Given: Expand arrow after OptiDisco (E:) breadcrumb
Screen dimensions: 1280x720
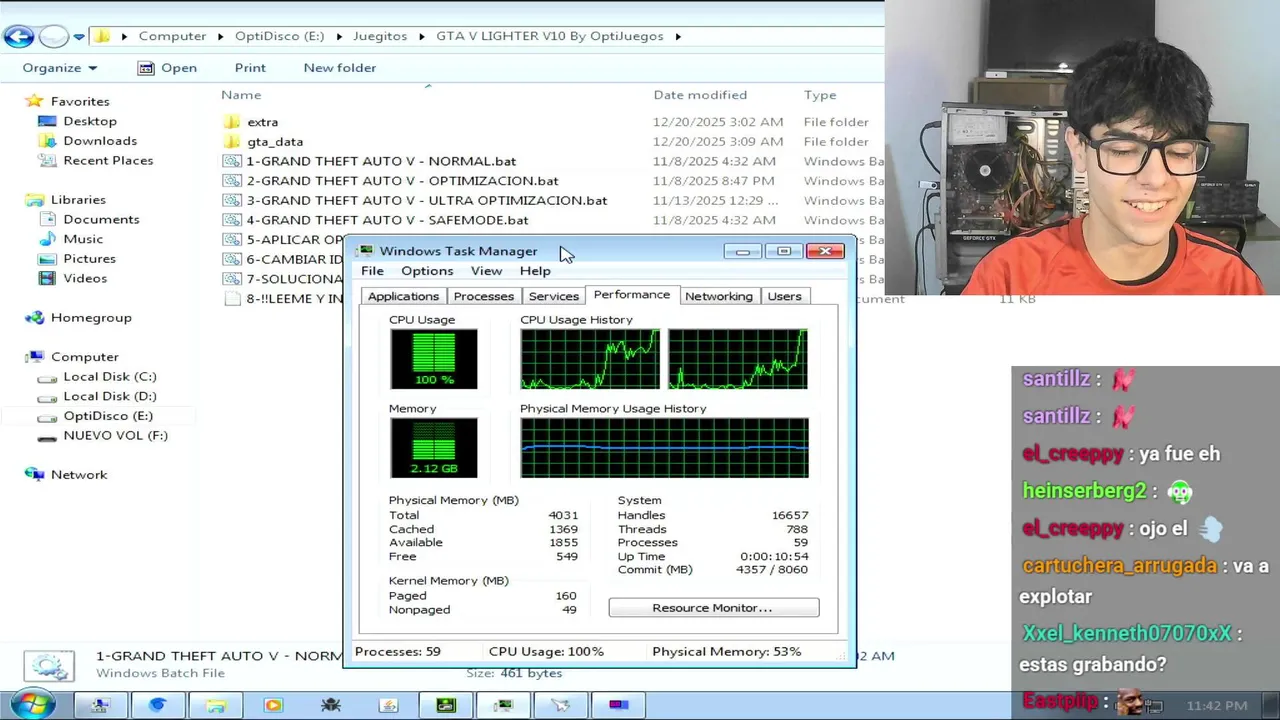Looking at the screenshot, I should click(339, 36).
